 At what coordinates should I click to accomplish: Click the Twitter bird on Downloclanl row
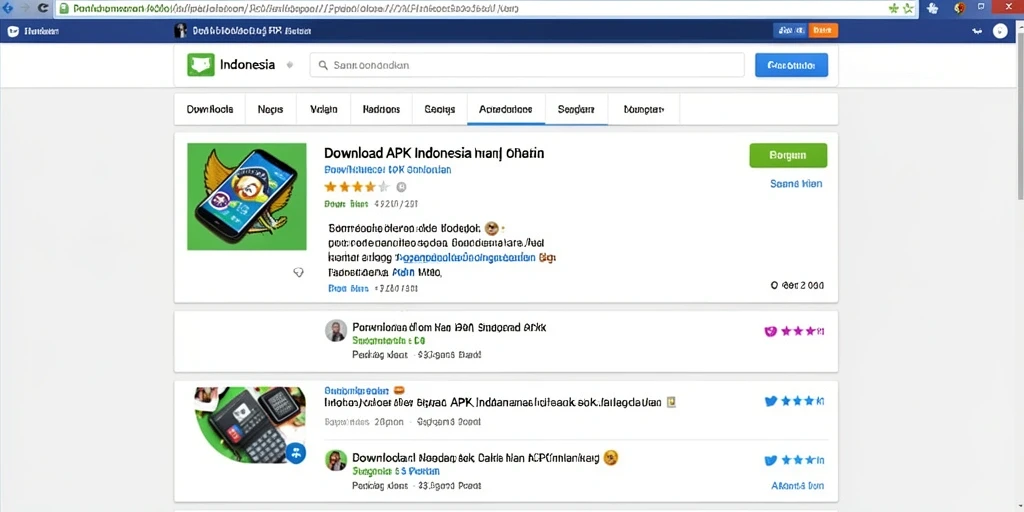771,460
